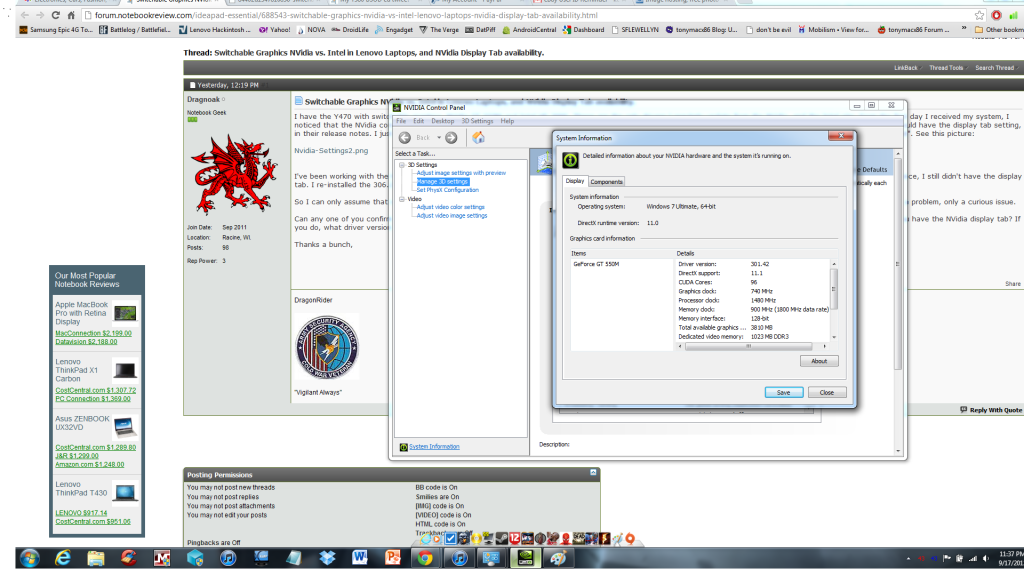Switch to the Components tab
This screenshot has width=1024, height=576.
point(607,182)
